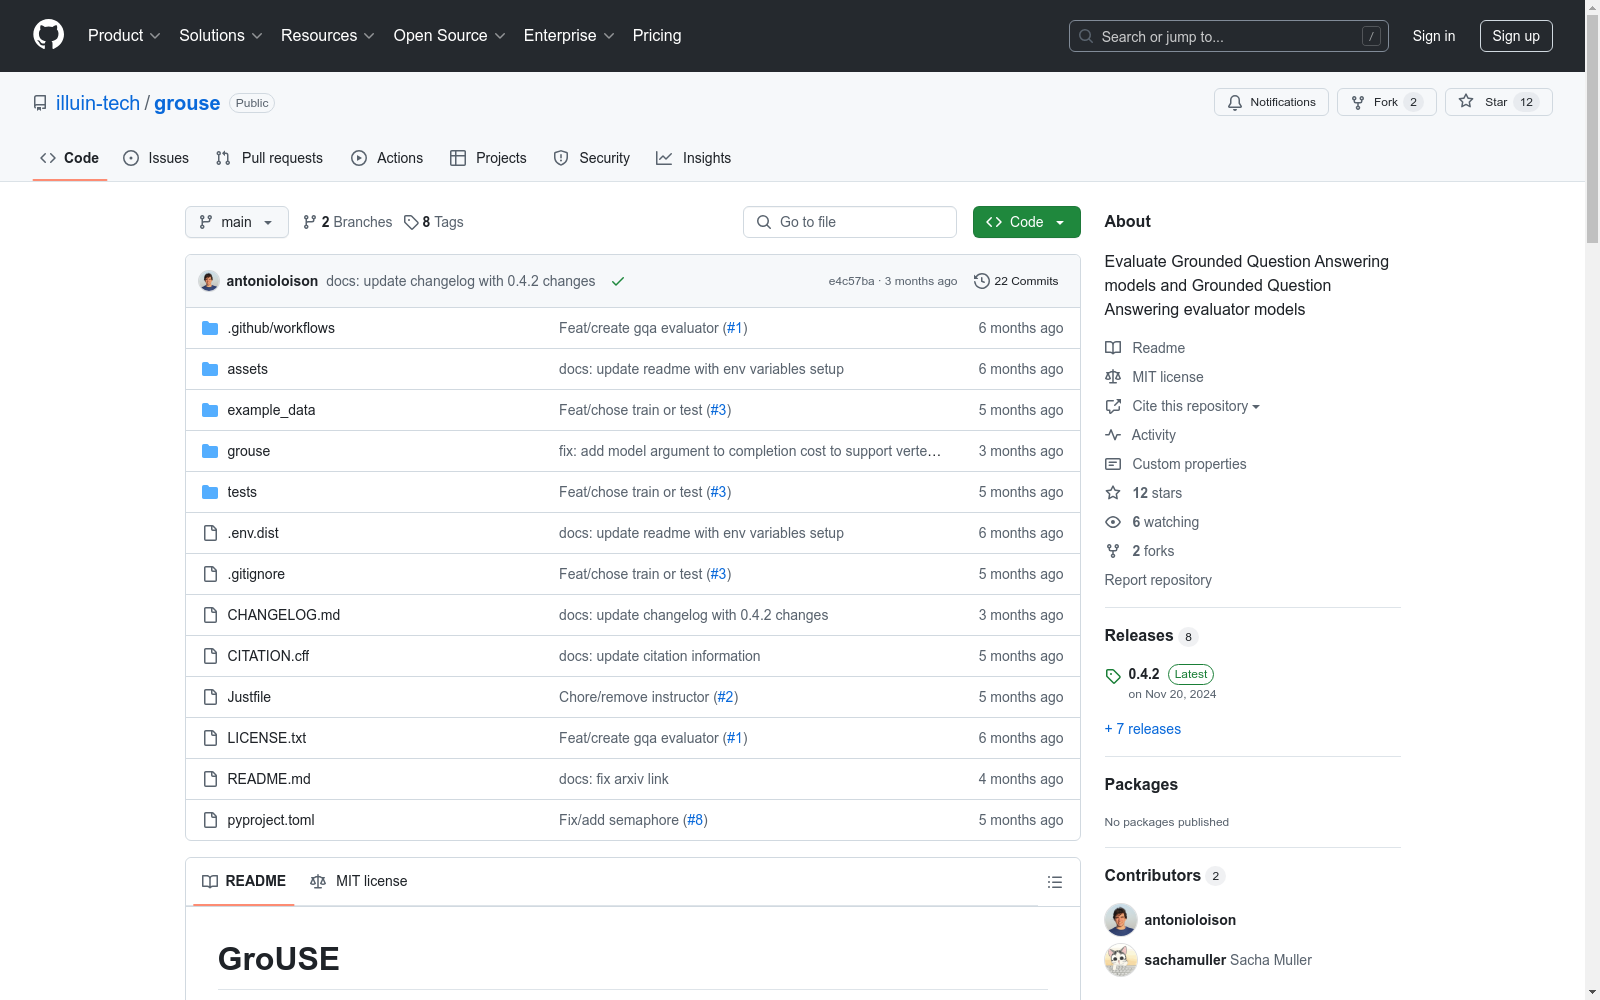Star the grouse repository
This screenshot has width=1600, height=1000.
point(1498,102)
